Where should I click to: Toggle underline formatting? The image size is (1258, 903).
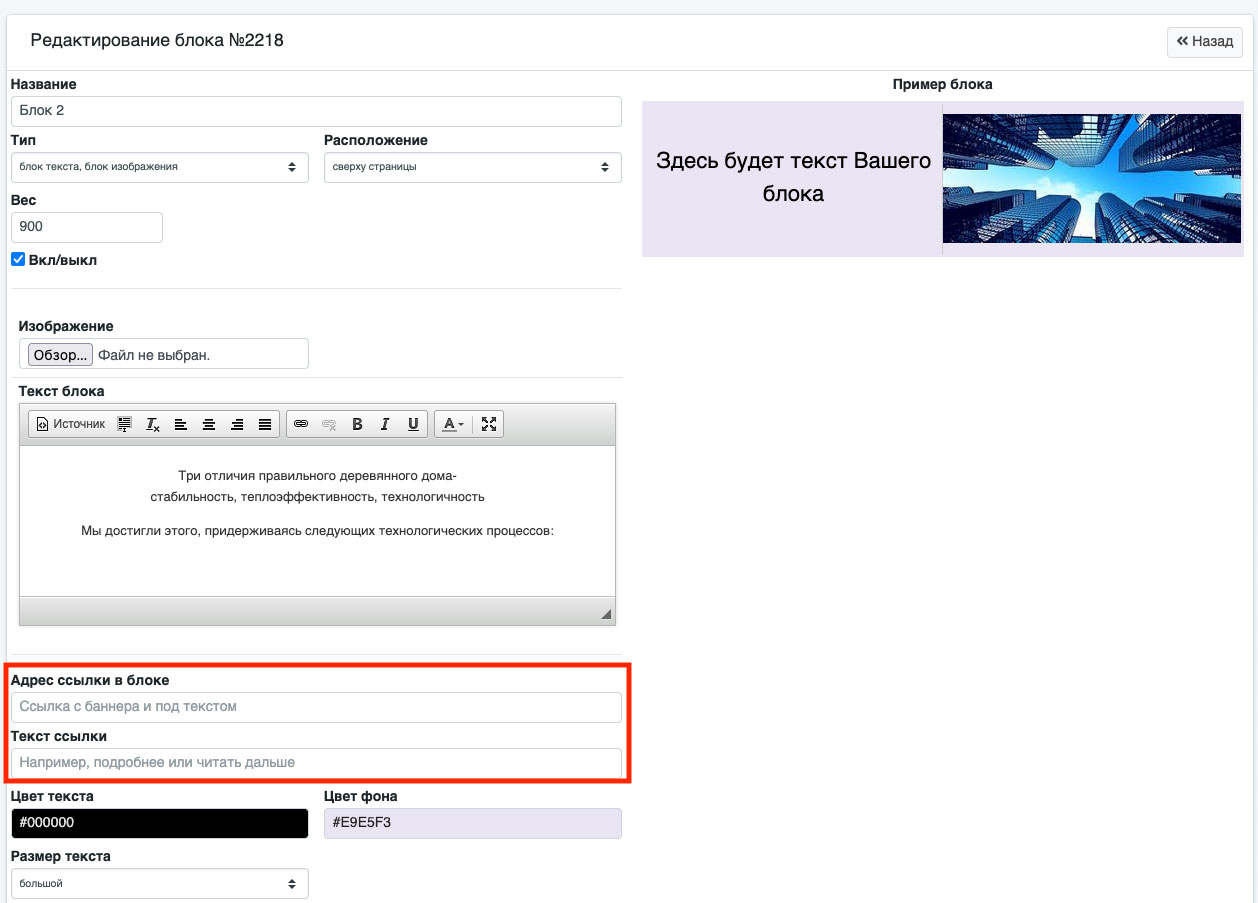pos(413,424)
